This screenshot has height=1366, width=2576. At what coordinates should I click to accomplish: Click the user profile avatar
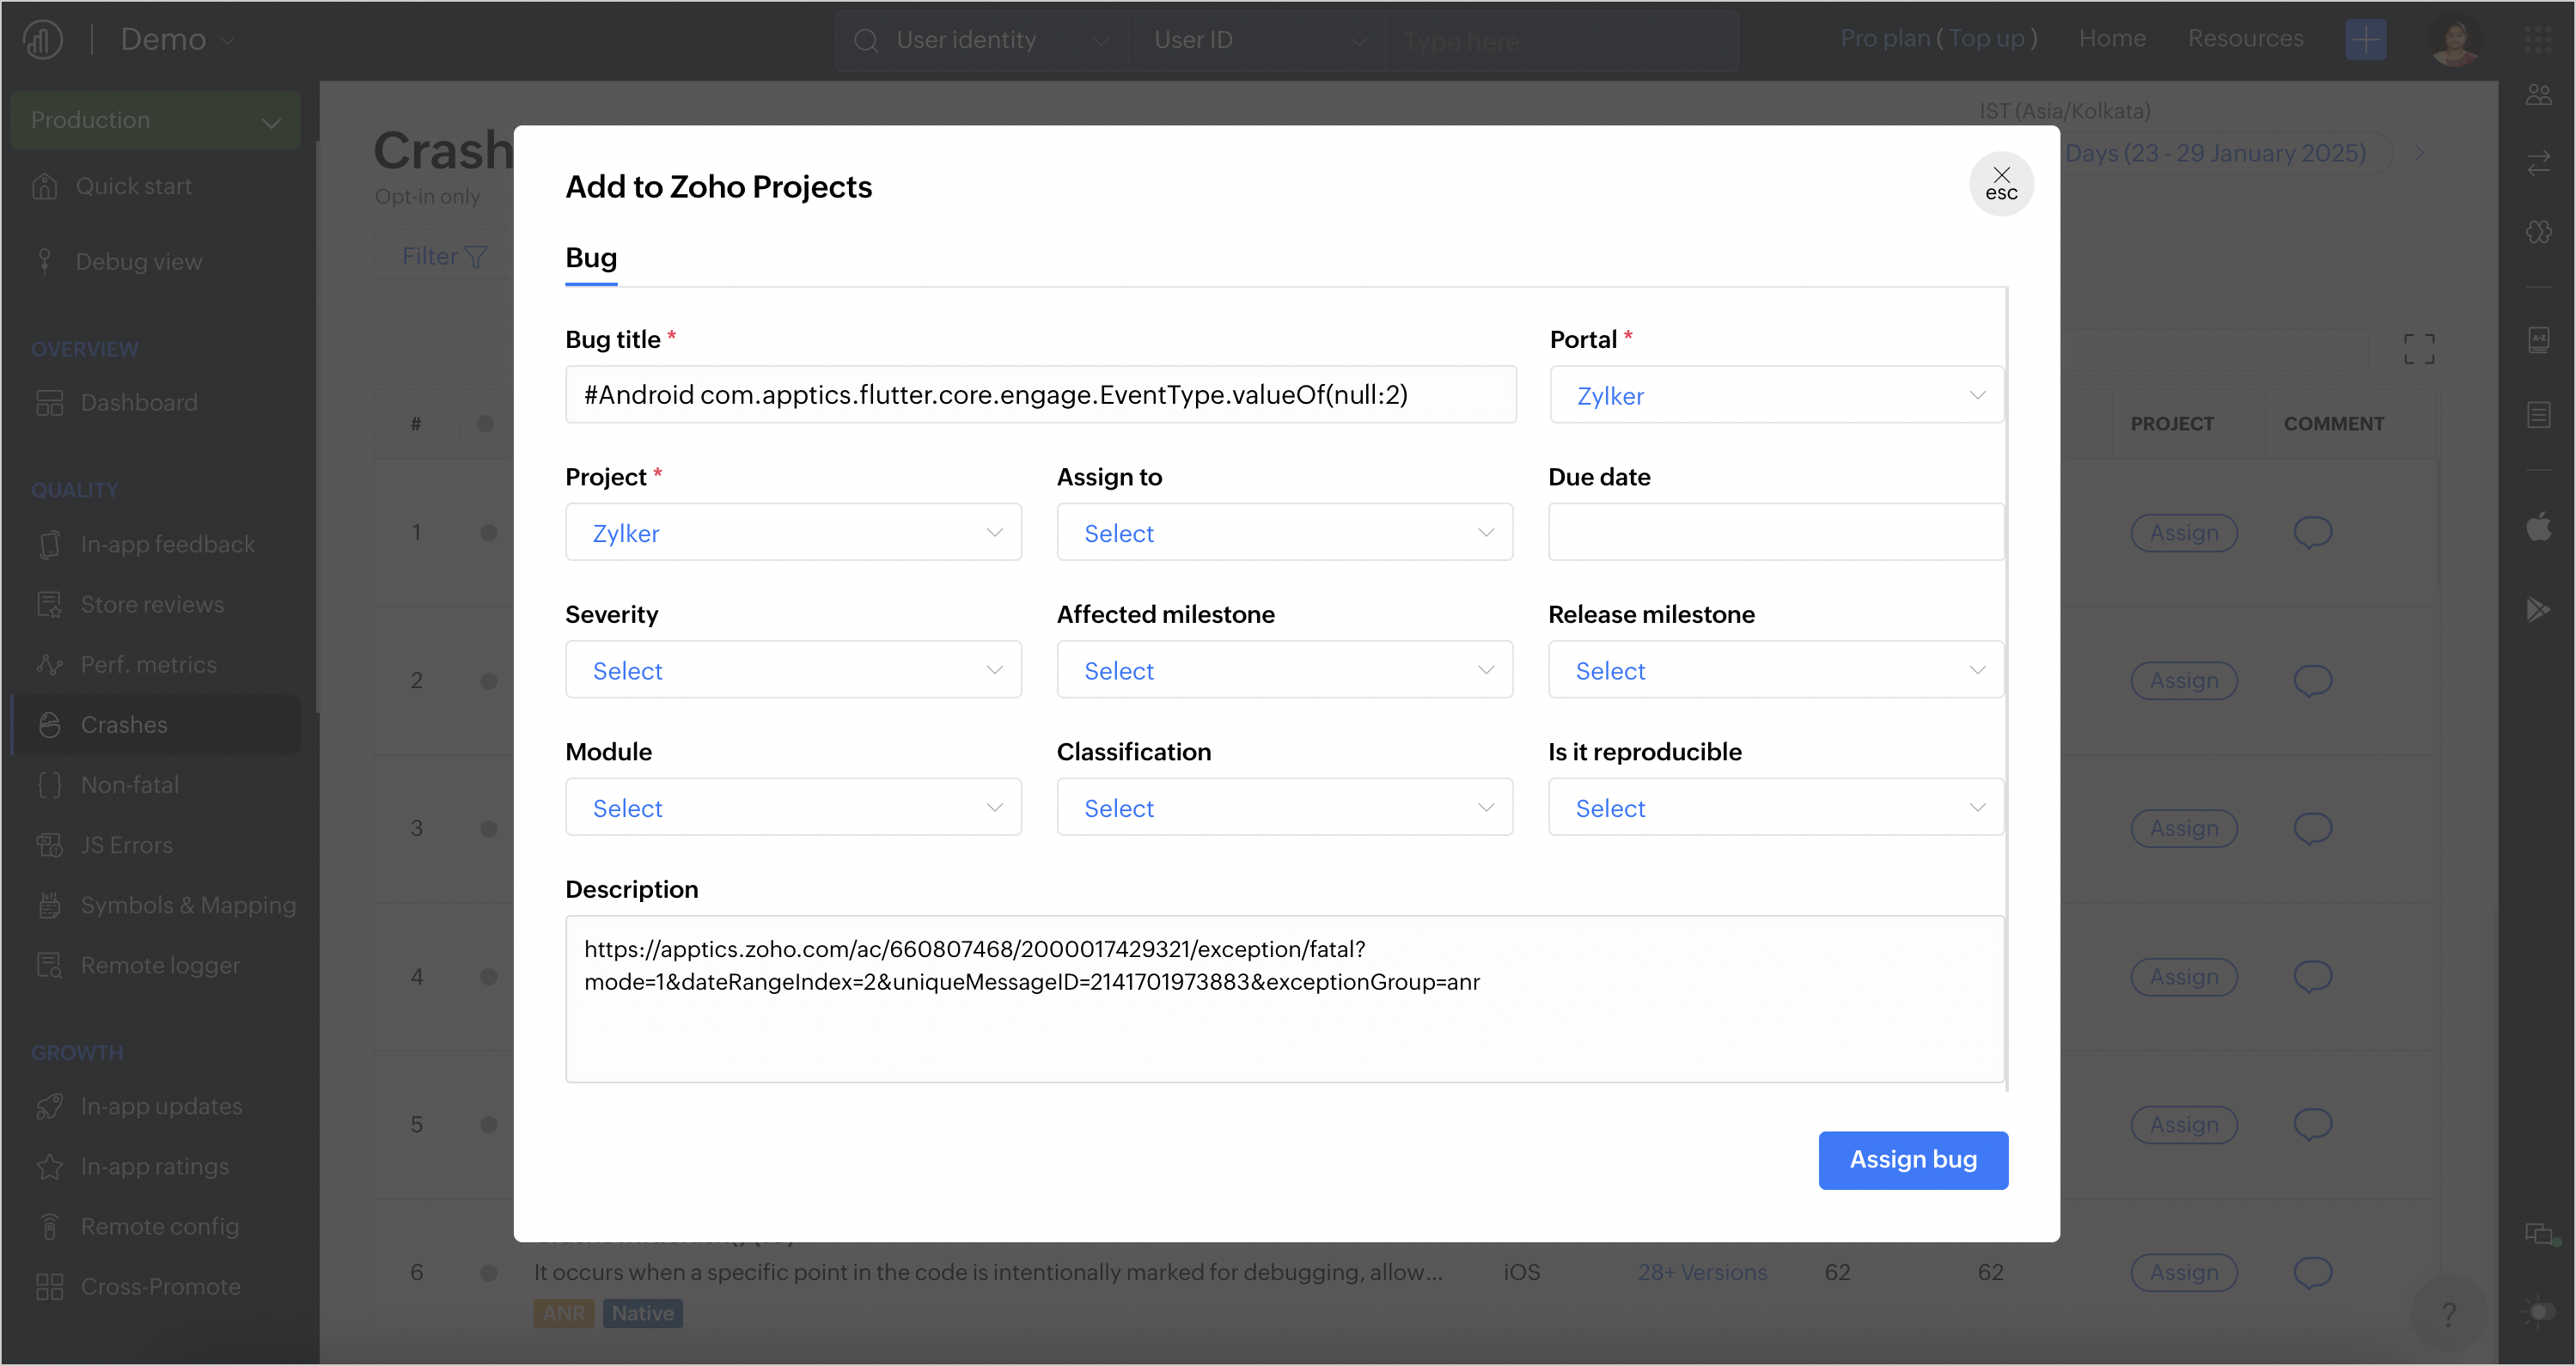[x=2454, y=40]
